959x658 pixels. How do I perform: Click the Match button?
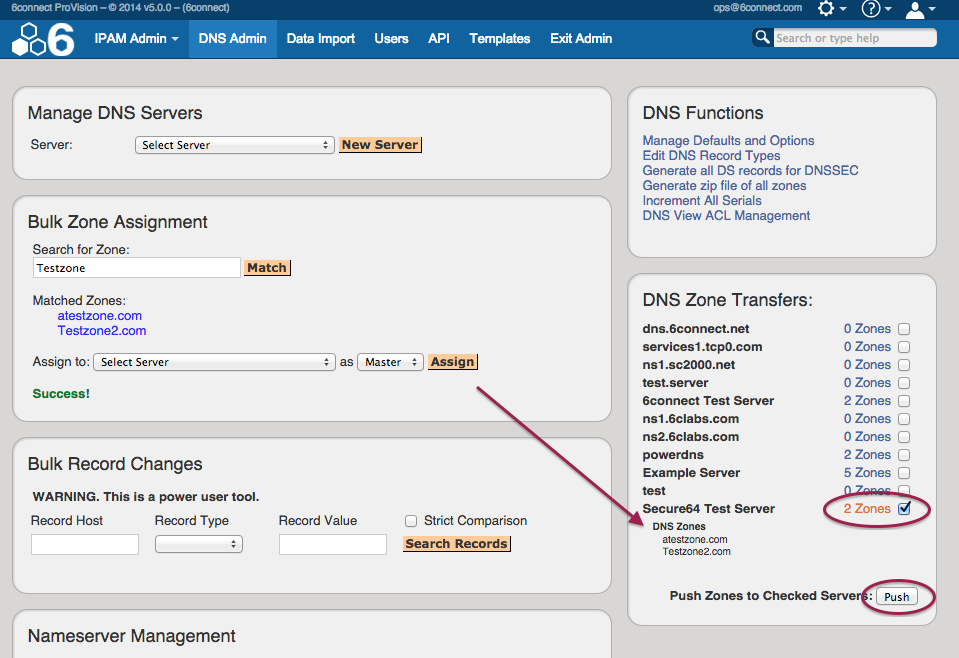267,268
